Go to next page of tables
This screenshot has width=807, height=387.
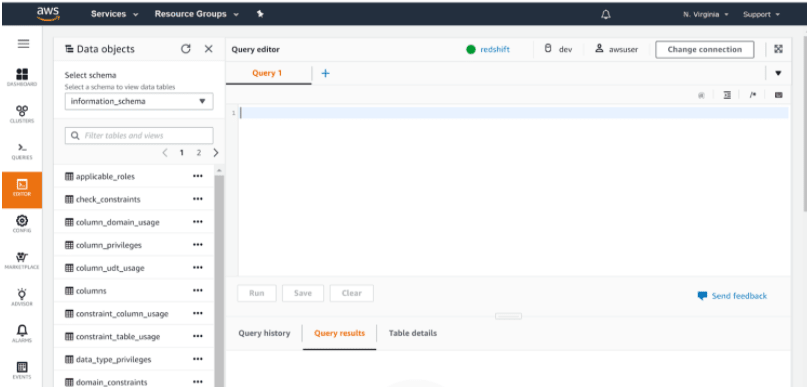tap(216, 153)
